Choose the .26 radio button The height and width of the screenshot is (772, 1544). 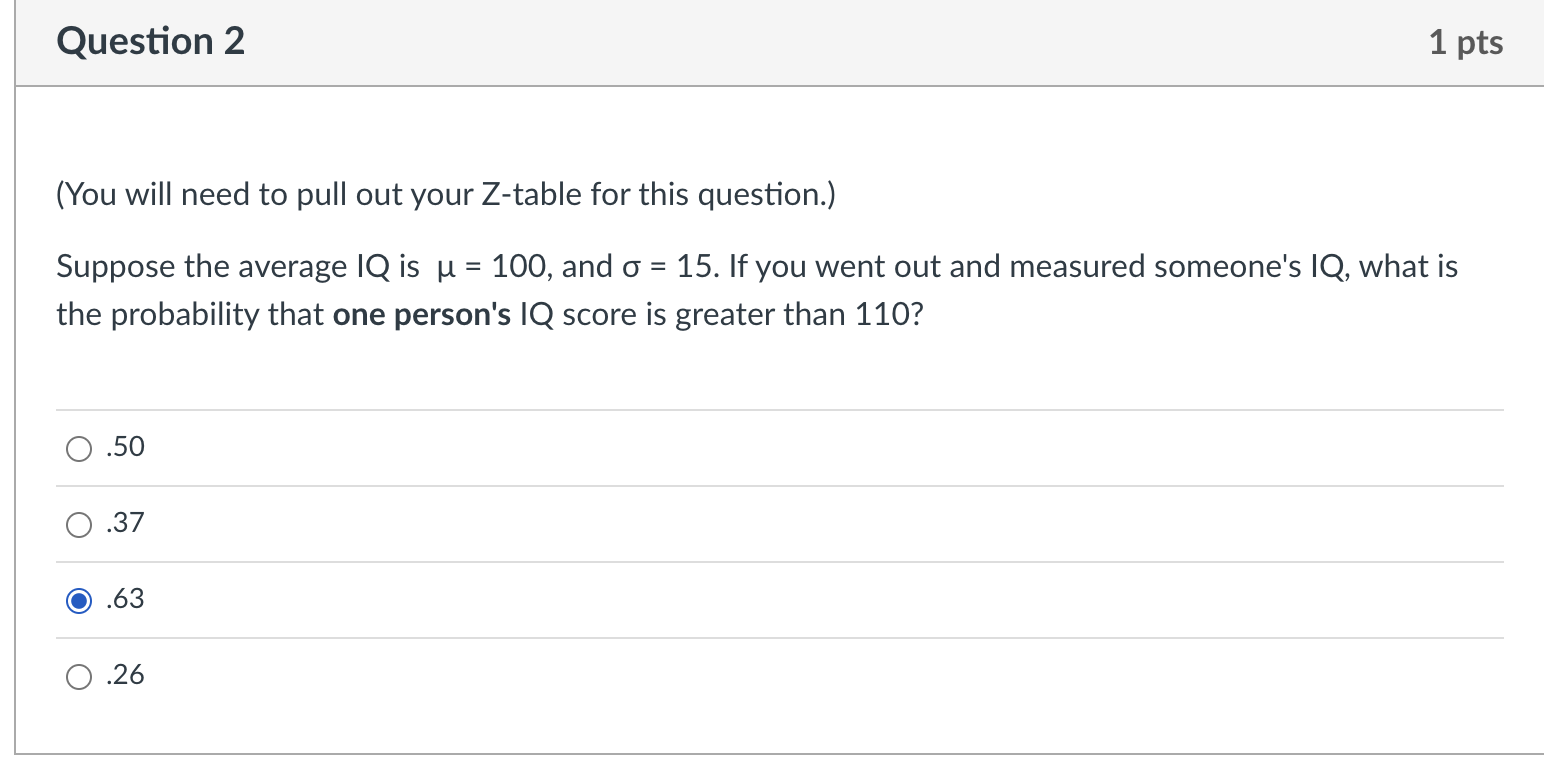click(x=78, y=676)
